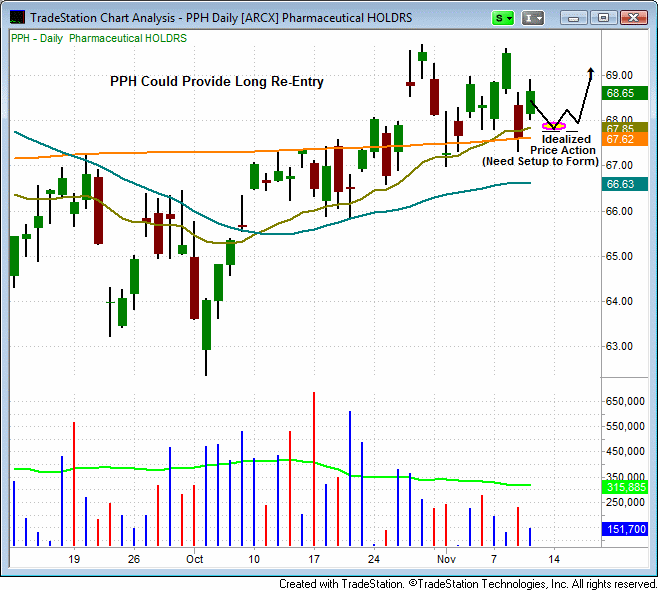Click the 63.00 price axis value
The image size is (658, 590).
(x=619, y=346)
